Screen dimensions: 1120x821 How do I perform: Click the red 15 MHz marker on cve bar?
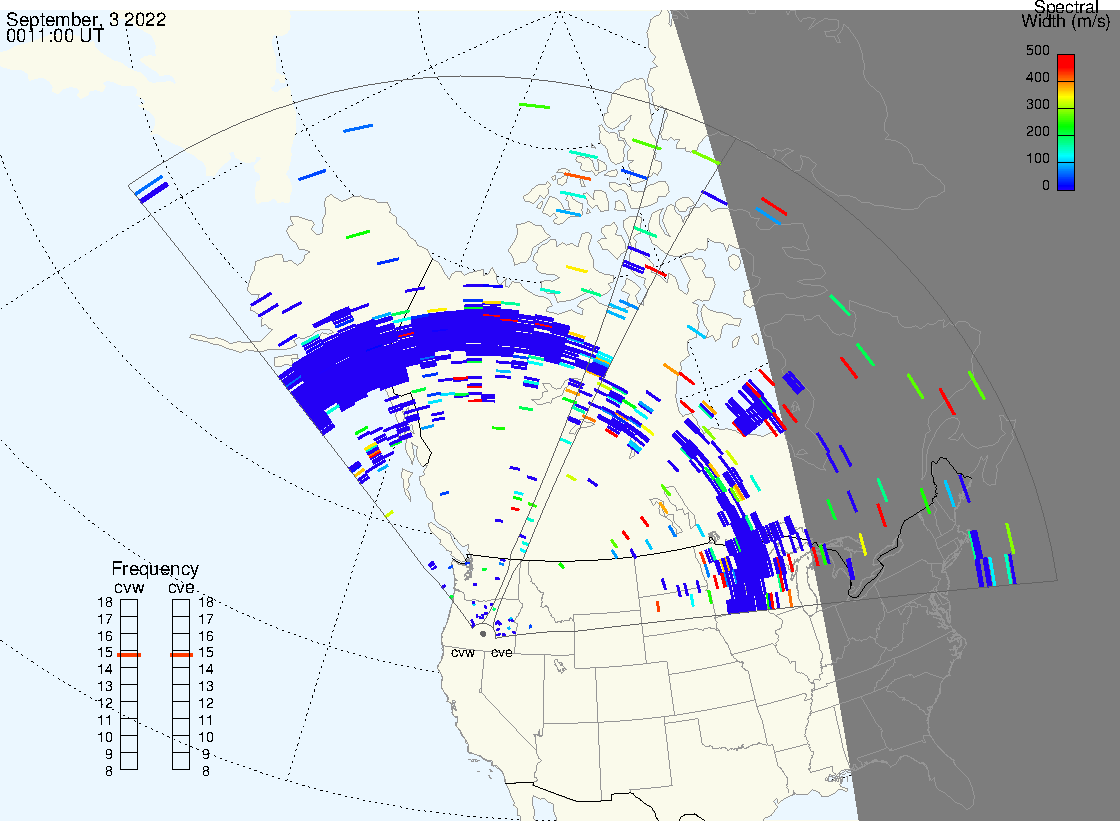pyautogui.click(x=181, y=655)
